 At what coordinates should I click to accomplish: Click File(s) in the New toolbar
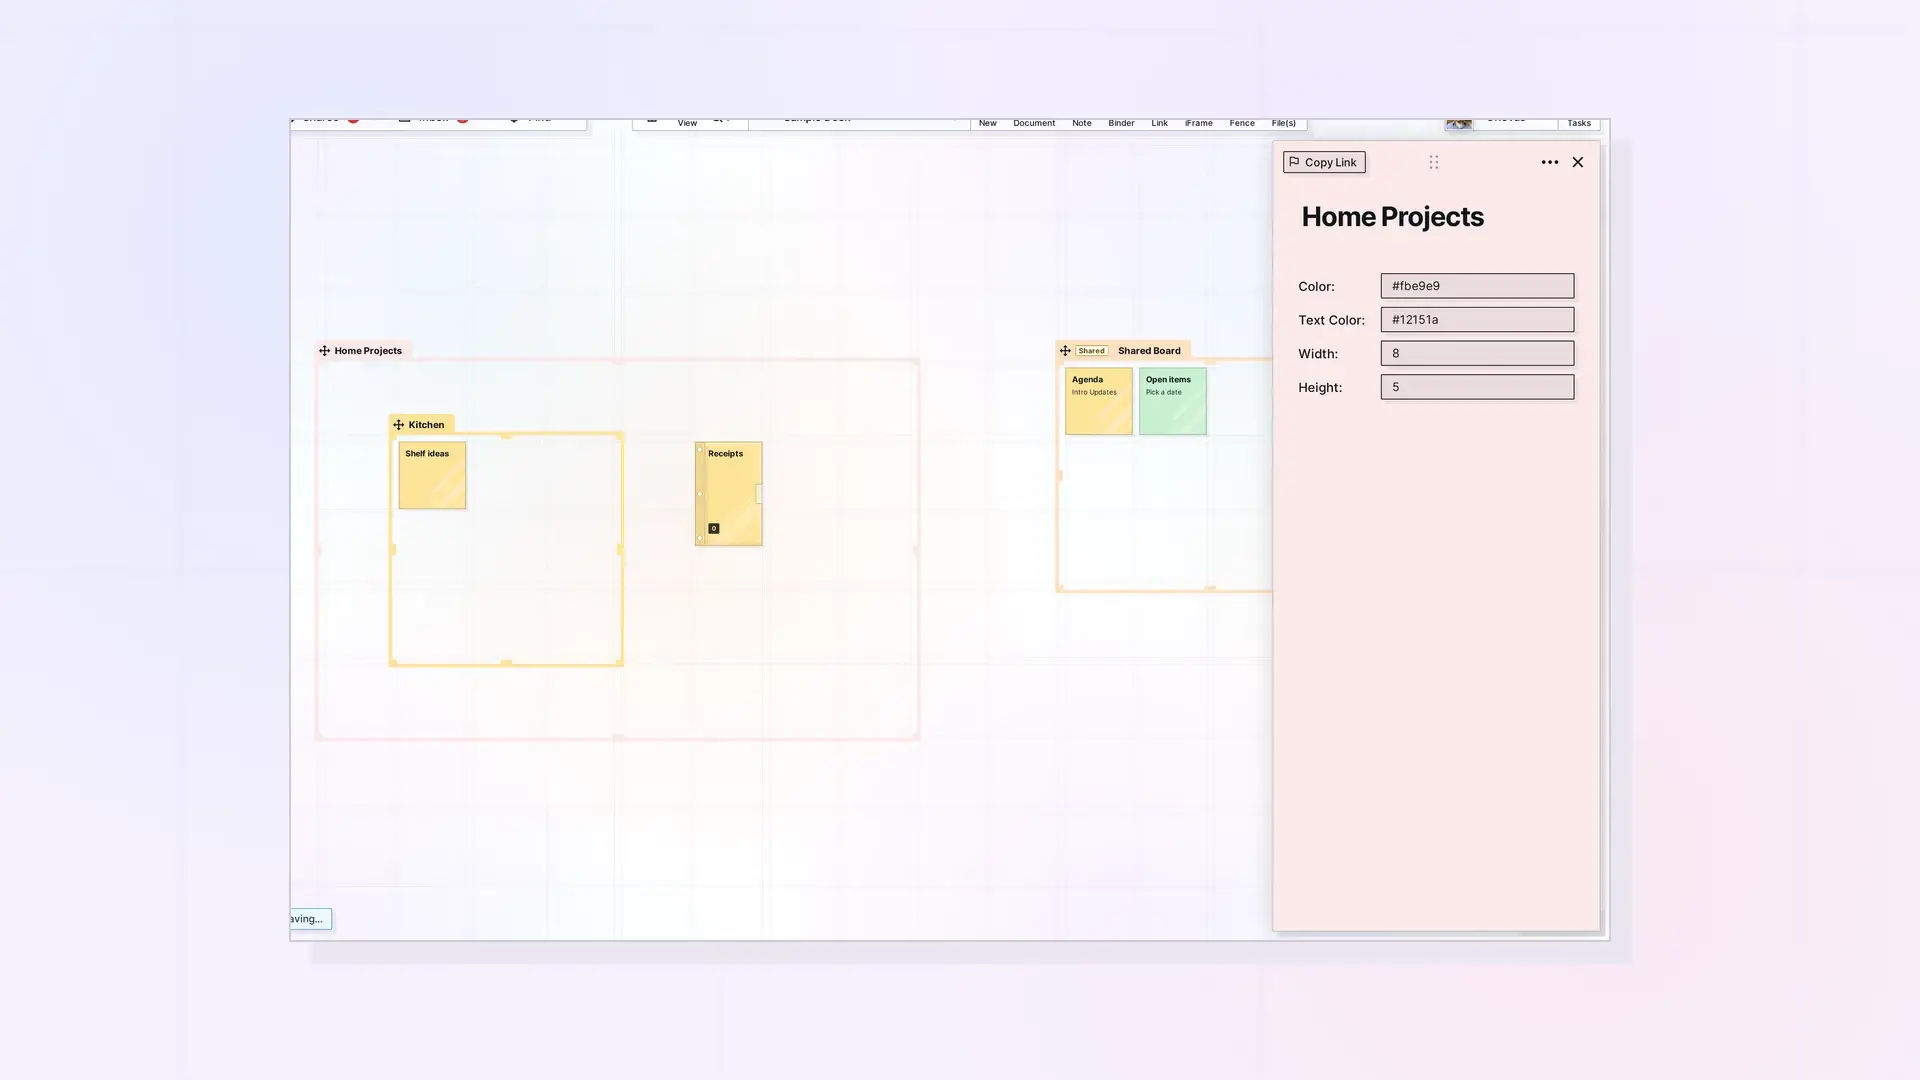click(1283, 123)
